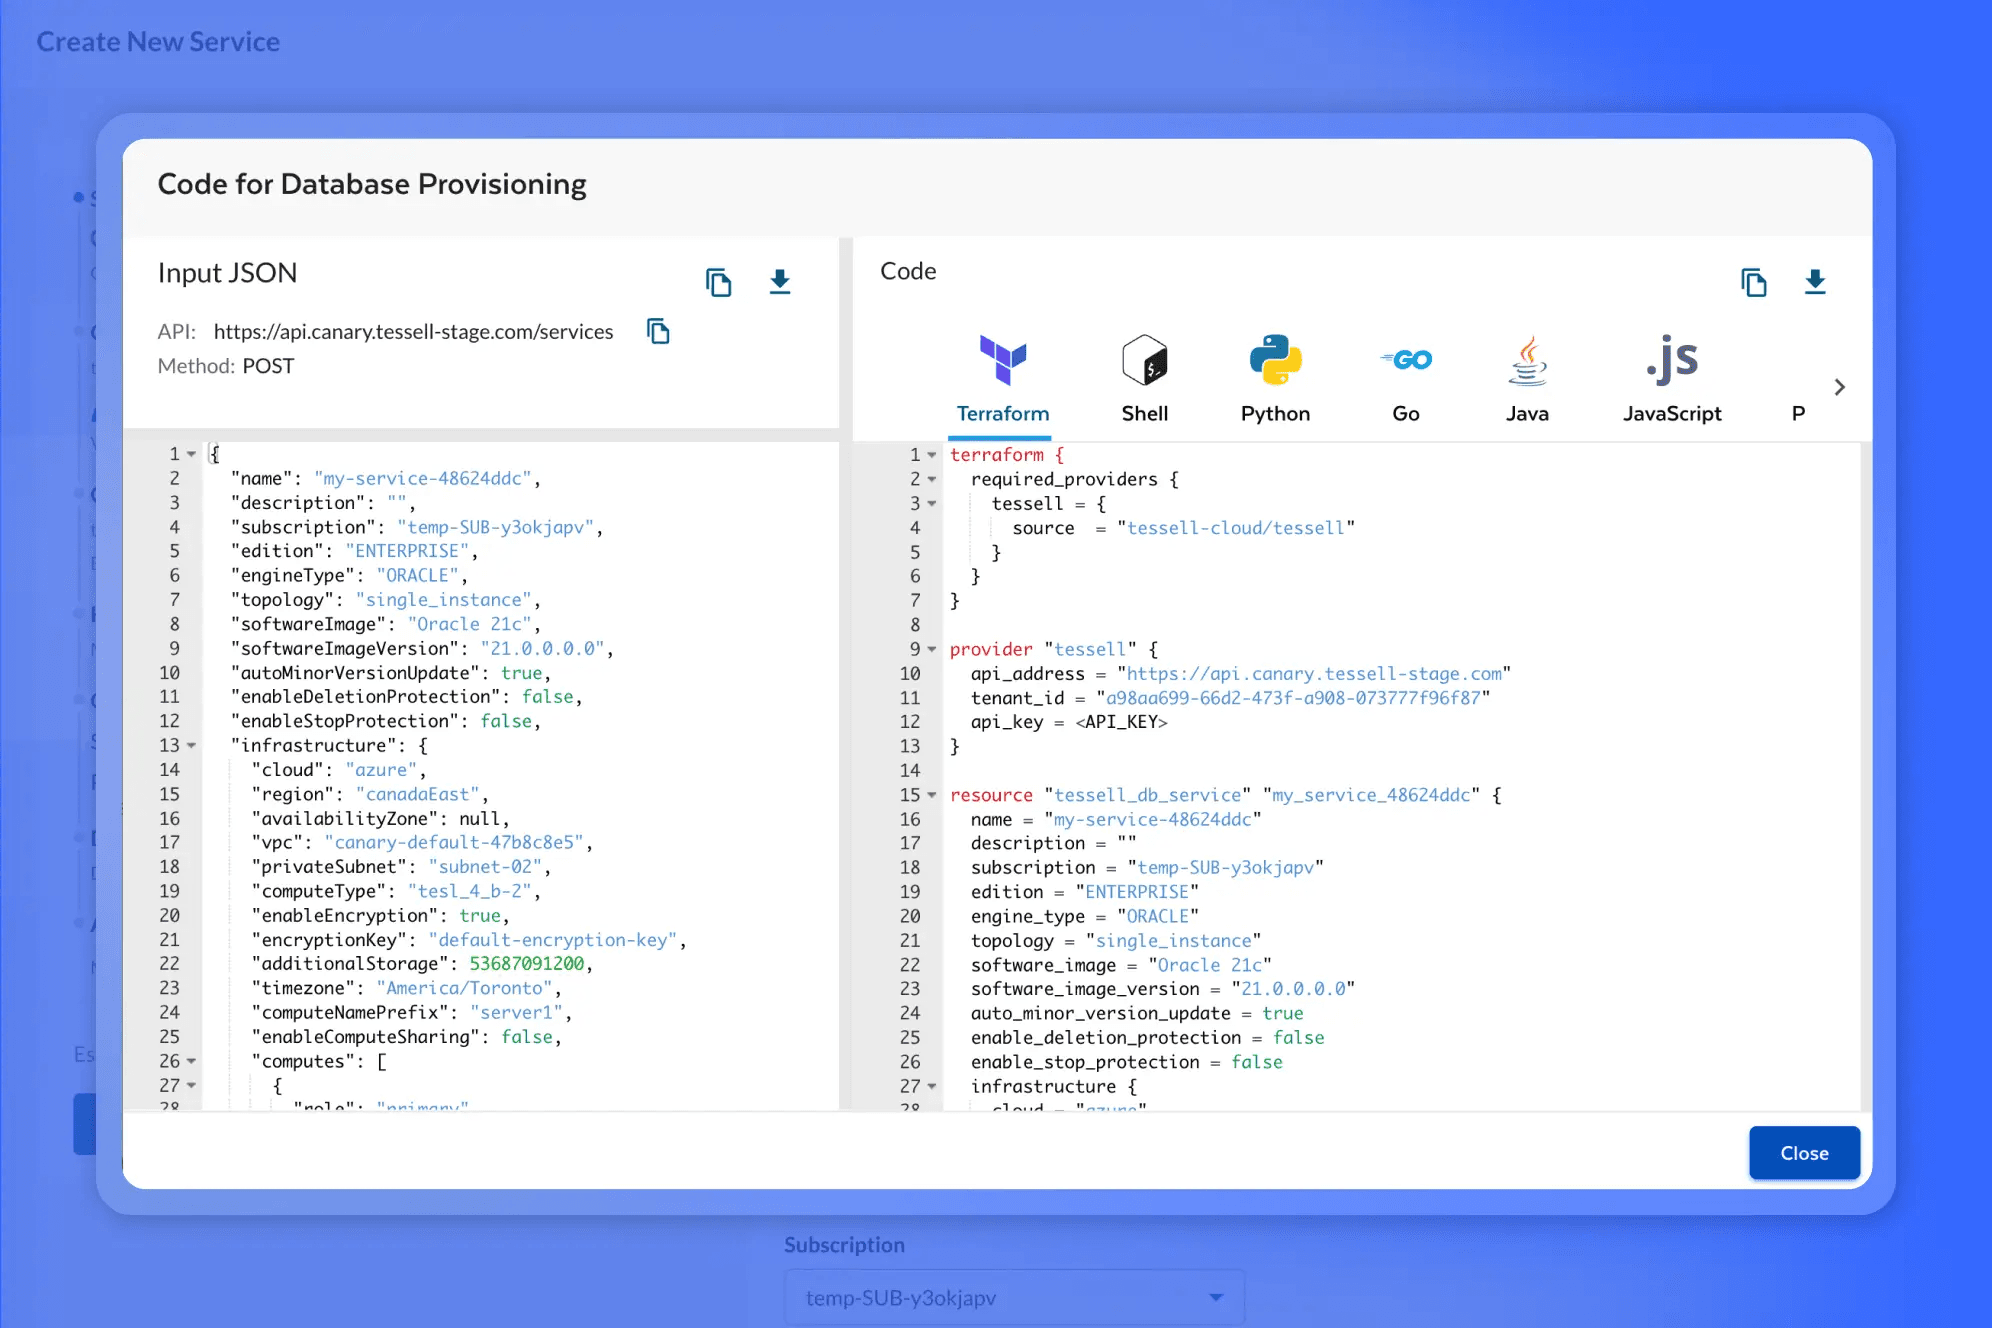Open the Subscription dropdown behind the dialog
This screenshot has height=1328, width=1992.
pos(1014,1298)
